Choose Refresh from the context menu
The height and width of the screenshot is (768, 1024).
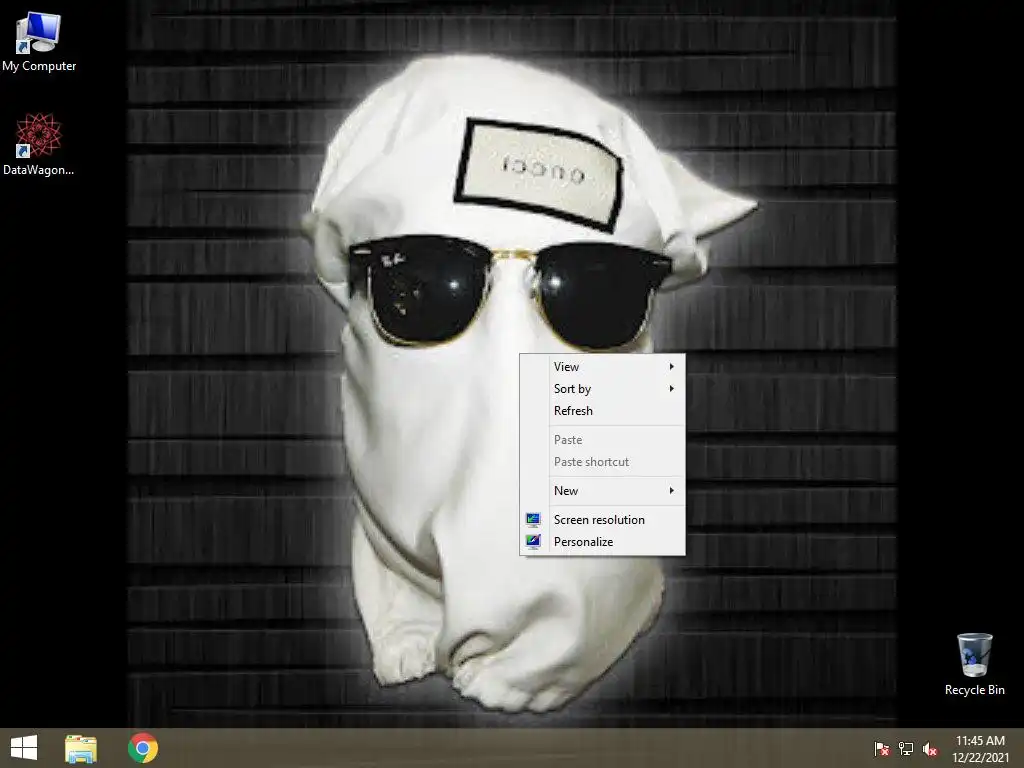(603, 411)
